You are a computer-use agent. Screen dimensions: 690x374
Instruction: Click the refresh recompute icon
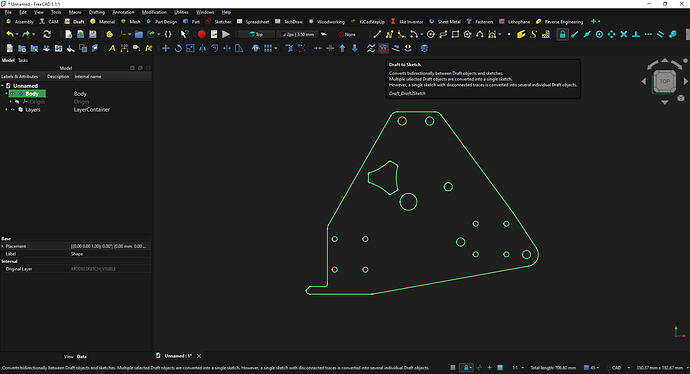click(x=47, y=34)
